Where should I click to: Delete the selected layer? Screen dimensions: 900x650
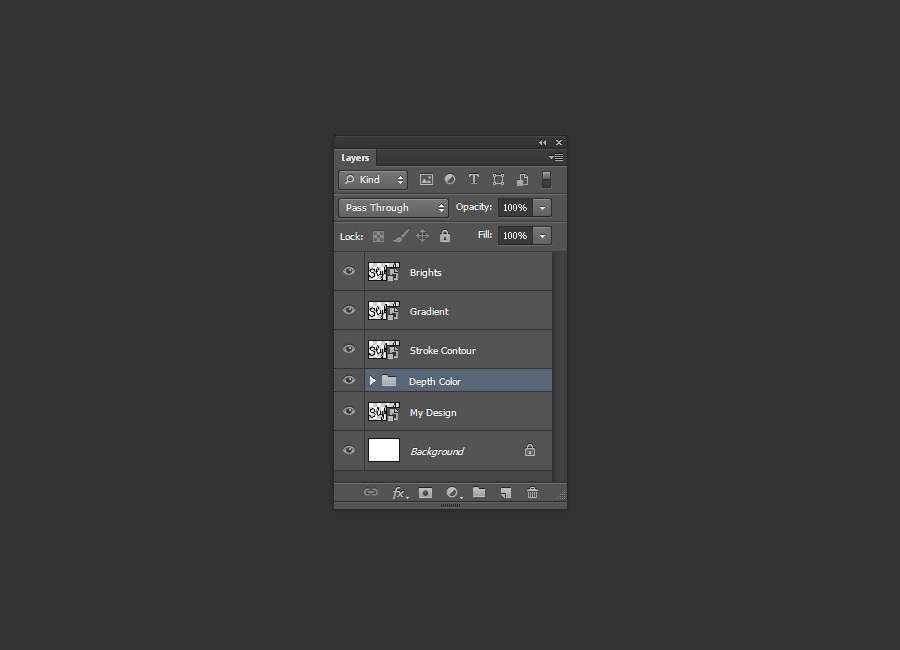532,492
